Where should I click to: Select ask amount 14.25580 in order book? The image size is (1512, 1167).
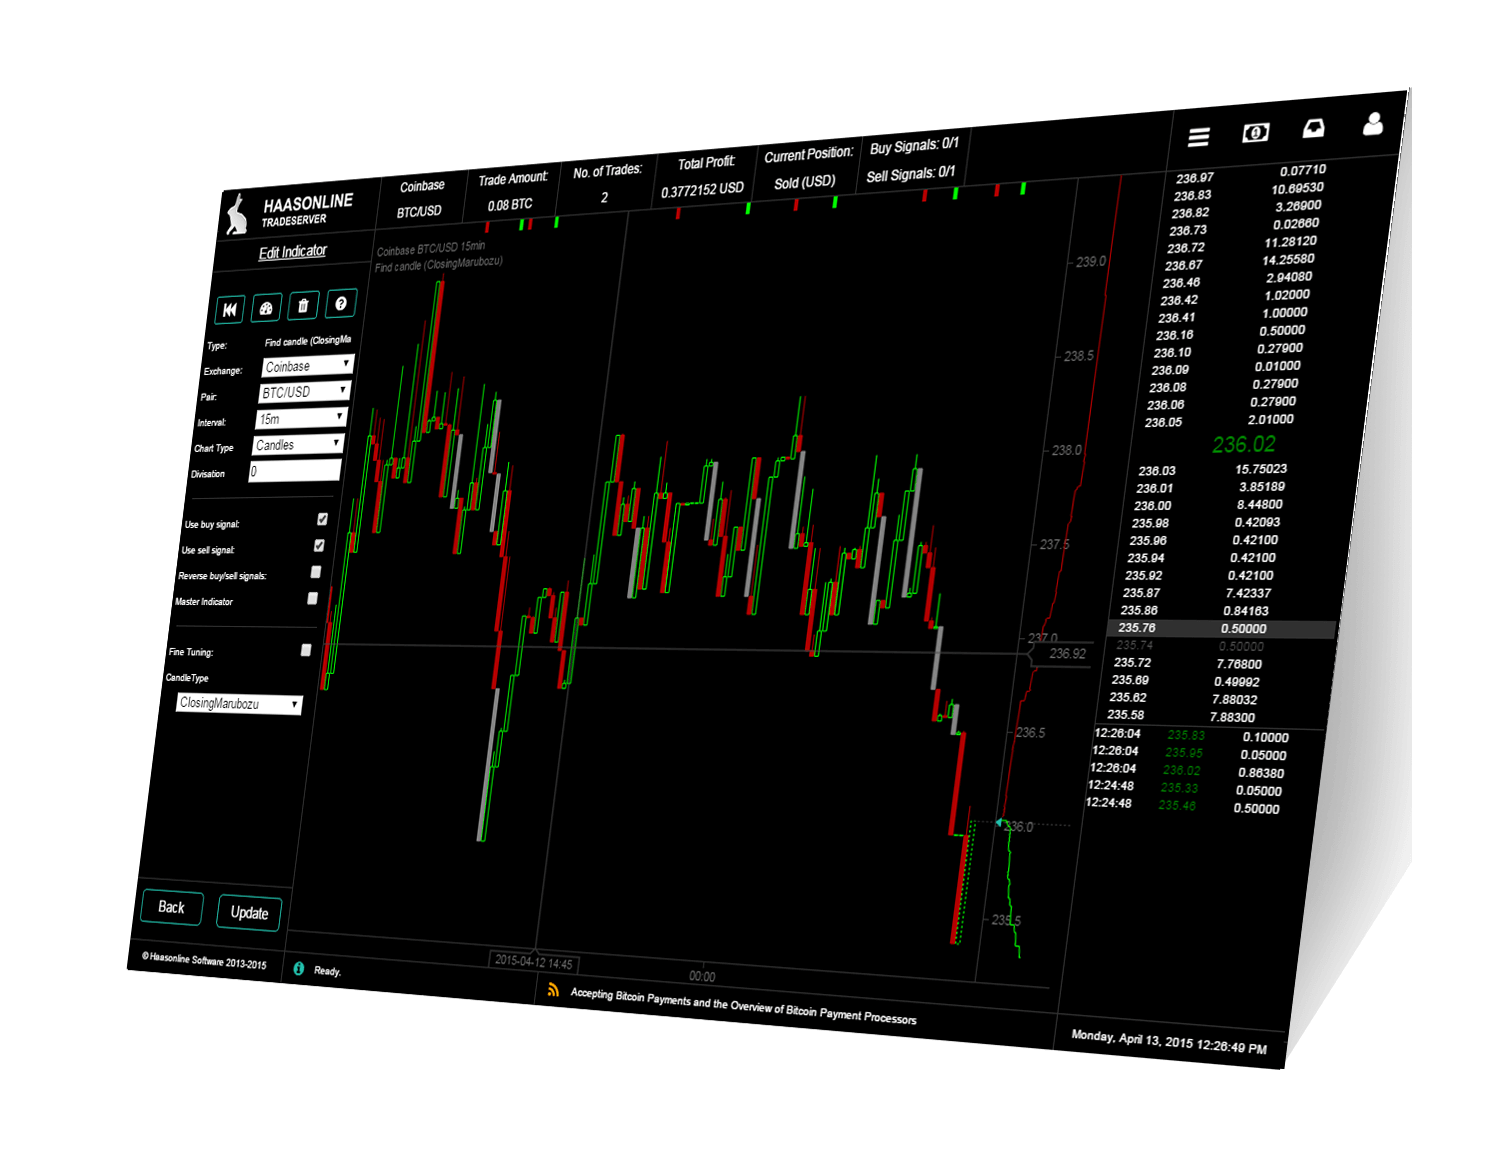(1288, 259)
